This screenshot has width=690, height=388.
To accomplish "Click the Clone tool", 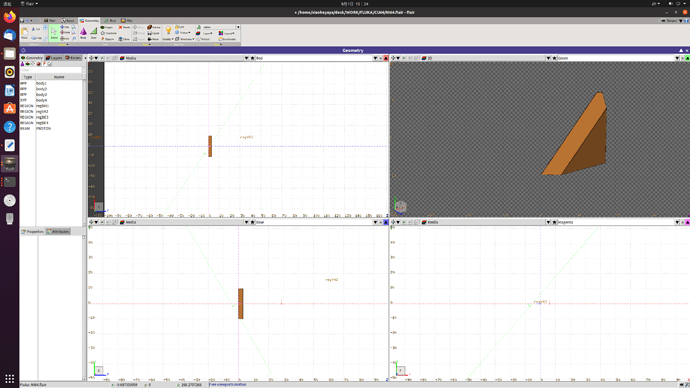I will (124, 39).
